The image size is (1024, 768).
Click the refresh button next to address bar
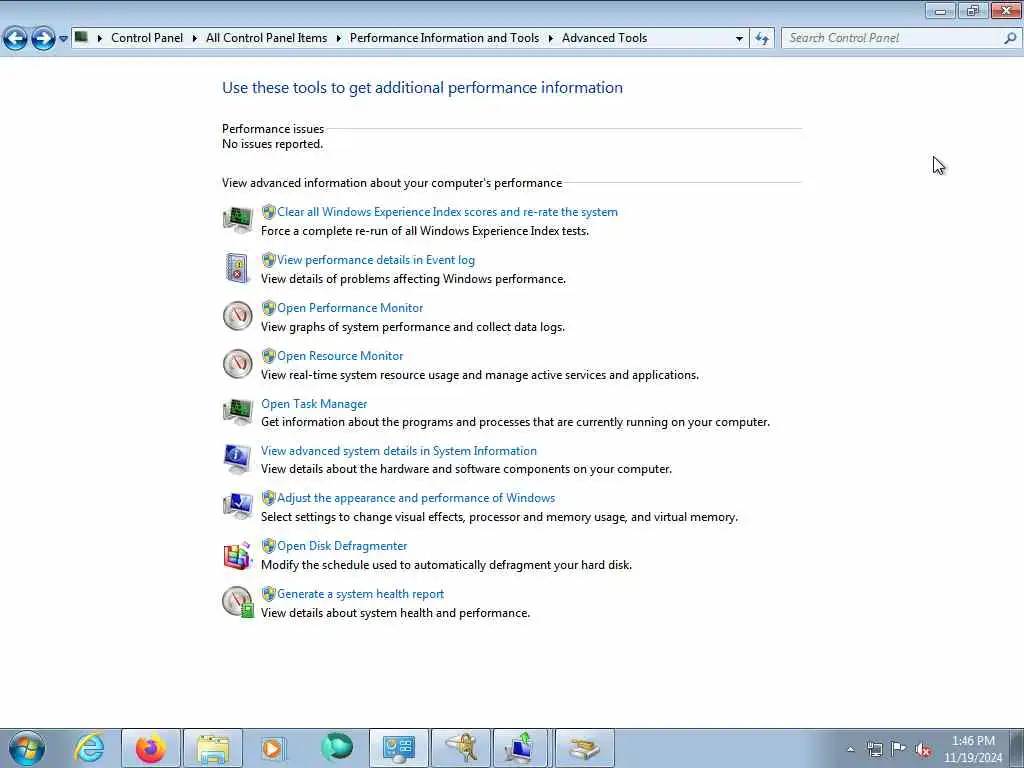click(x=761, y=39)
